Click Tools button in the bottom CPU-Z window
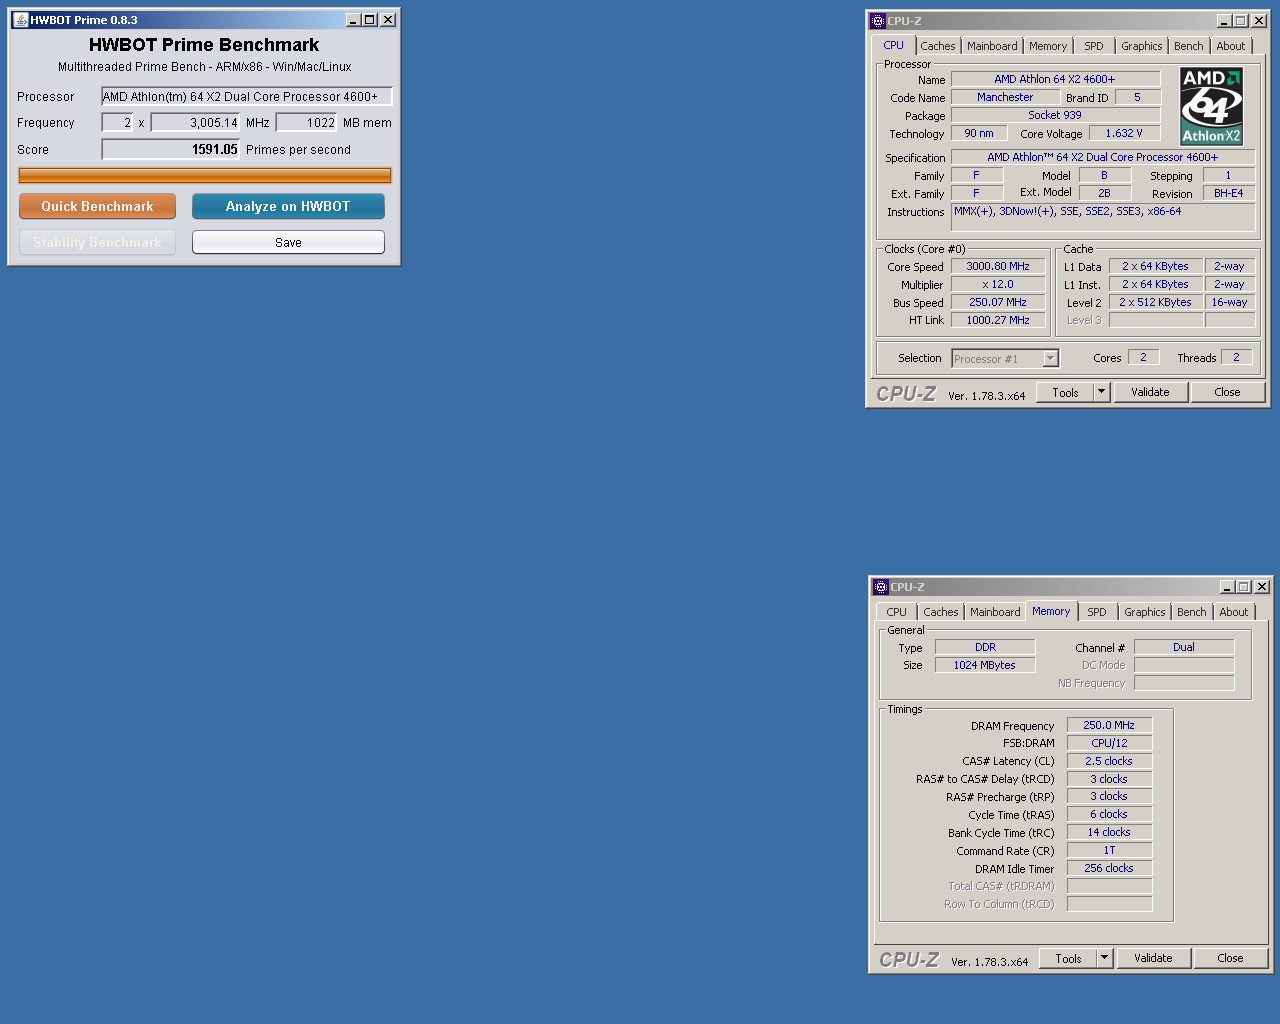 (1068, 958)
